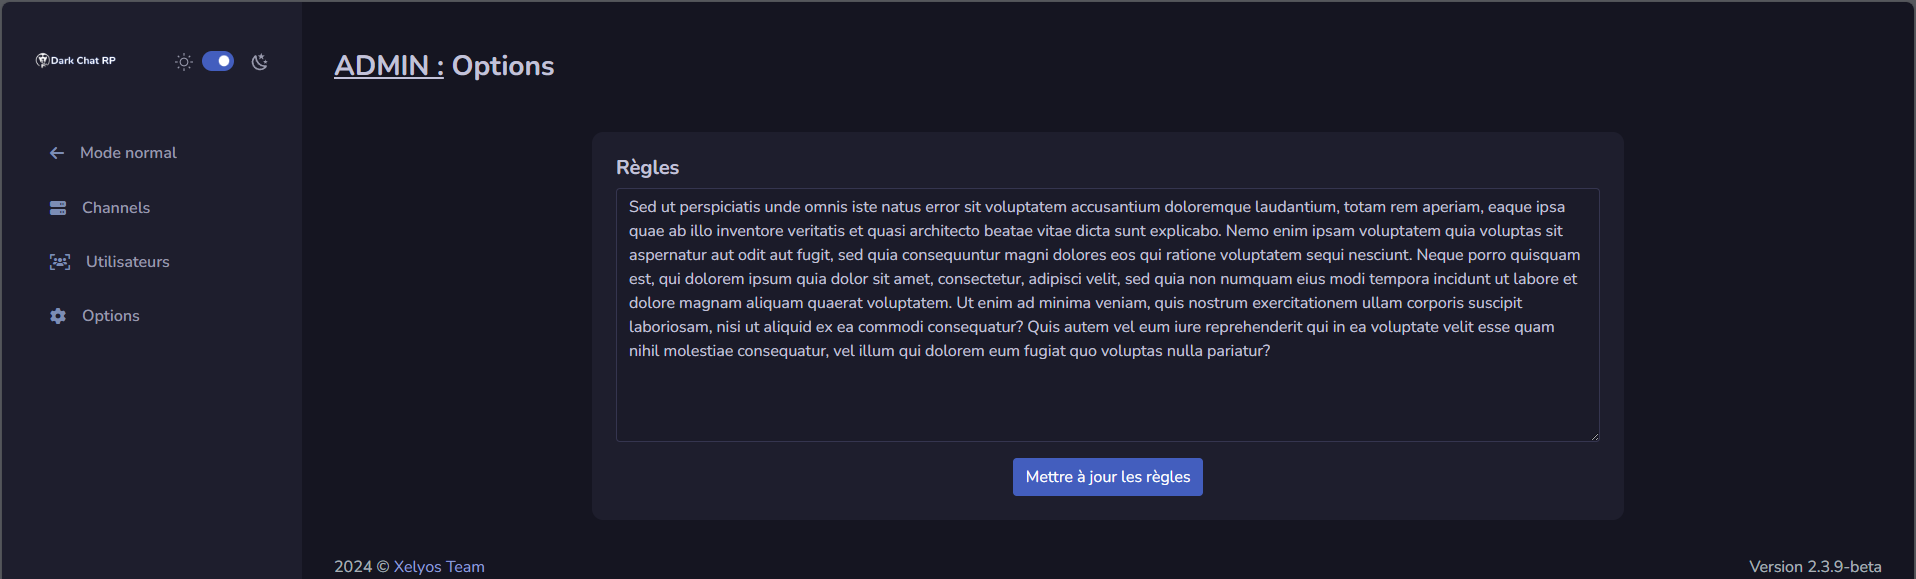Image resolution: width=1916 pixels, height=579 pixels.
Task: Go to the Utilisateurs sidebar entry
Action: (x=128, y=262)
